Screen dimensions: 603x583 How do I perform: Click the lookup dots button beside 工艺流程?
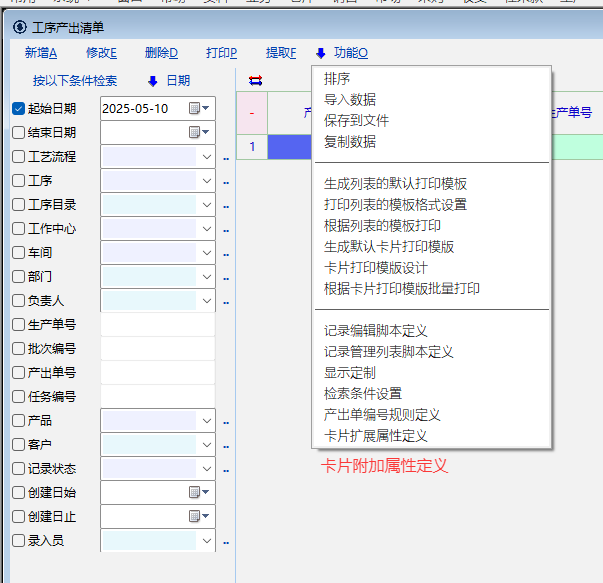pos(226,157)
